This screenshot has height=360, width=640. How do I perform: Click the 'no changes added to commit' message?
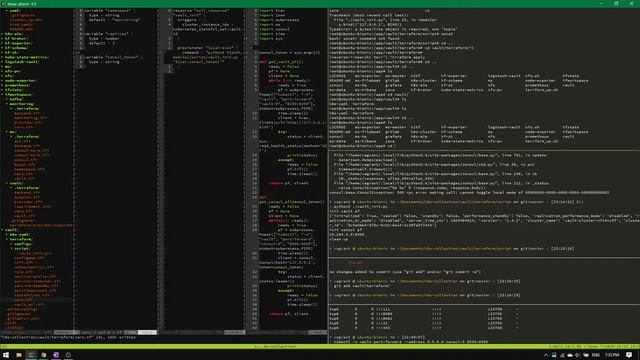coord(405,272)
